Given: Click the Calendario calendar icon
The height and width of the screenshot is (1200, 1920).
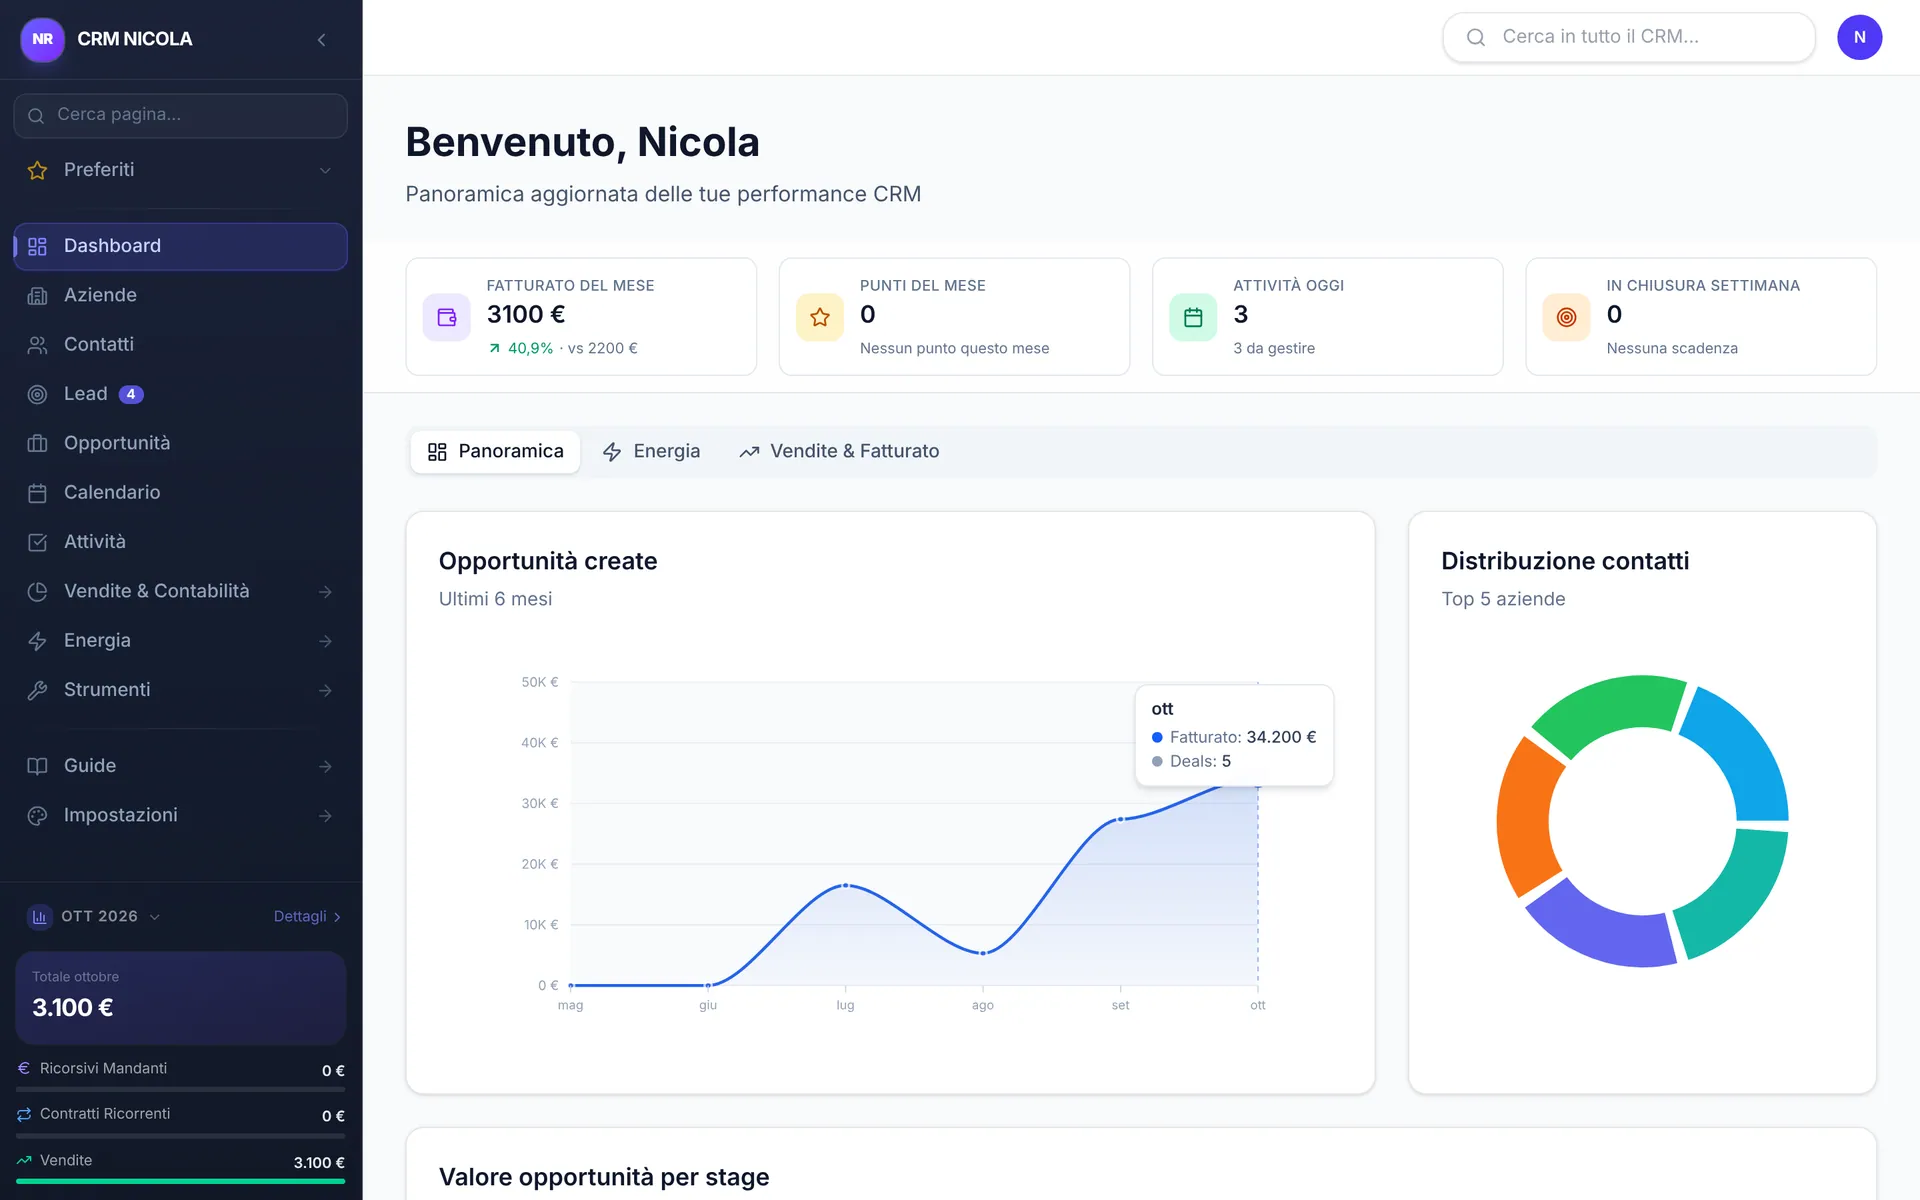Looking at the screenshot, I should click(38, 493).
